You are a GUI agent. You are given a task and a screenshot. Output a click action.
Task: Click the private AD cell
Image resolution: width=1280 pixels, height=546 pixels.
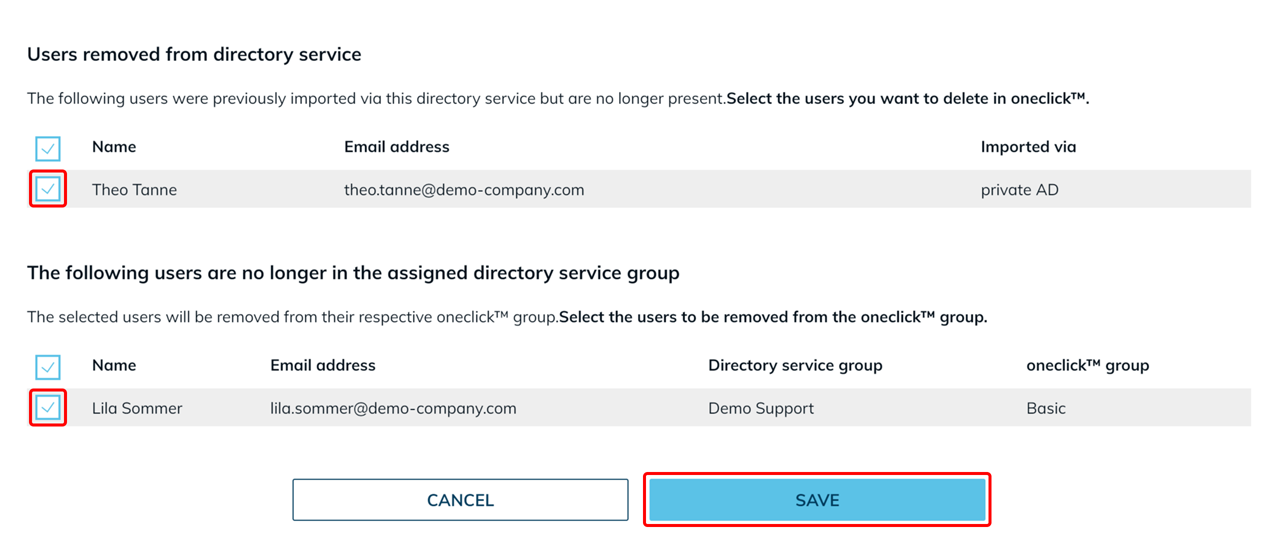tap(1020, 190)
